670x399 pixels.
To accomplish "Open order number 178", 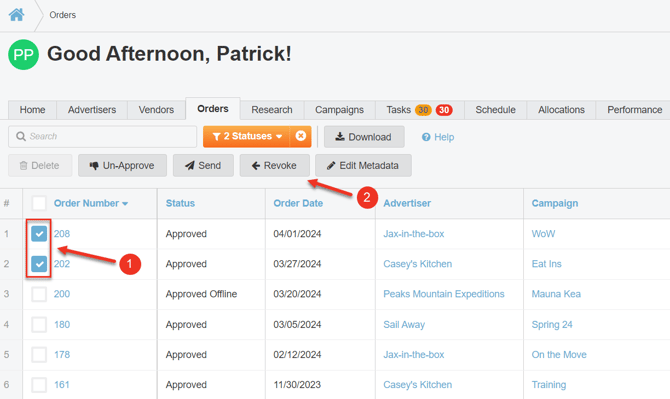I will point(62,355).
